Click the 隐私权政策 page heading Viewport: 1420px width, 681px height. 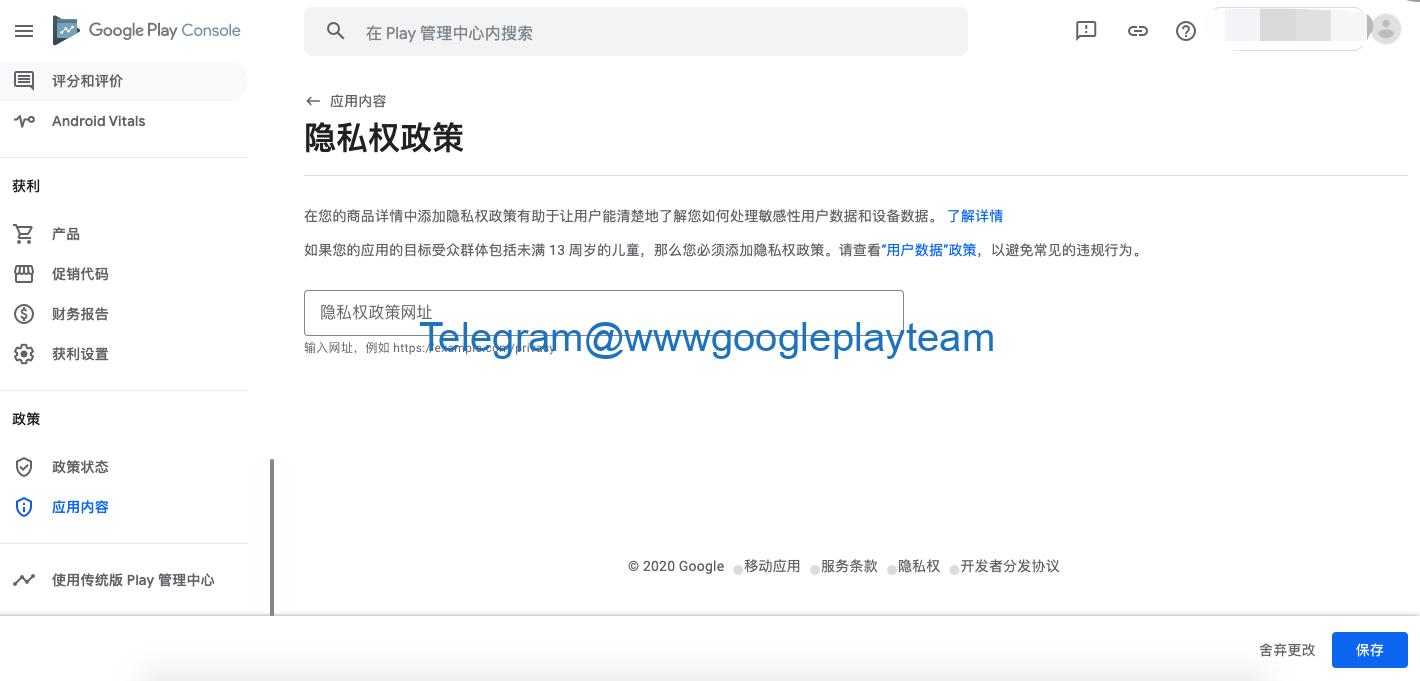[x=384, y=138]
